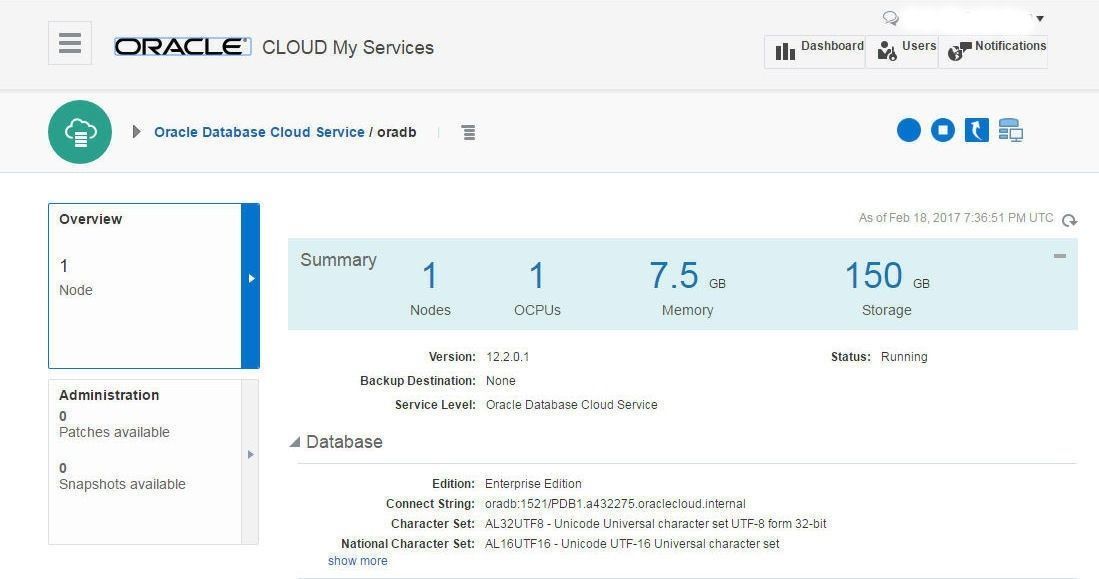Open the chat bubble icon

(x=890, y=18)
